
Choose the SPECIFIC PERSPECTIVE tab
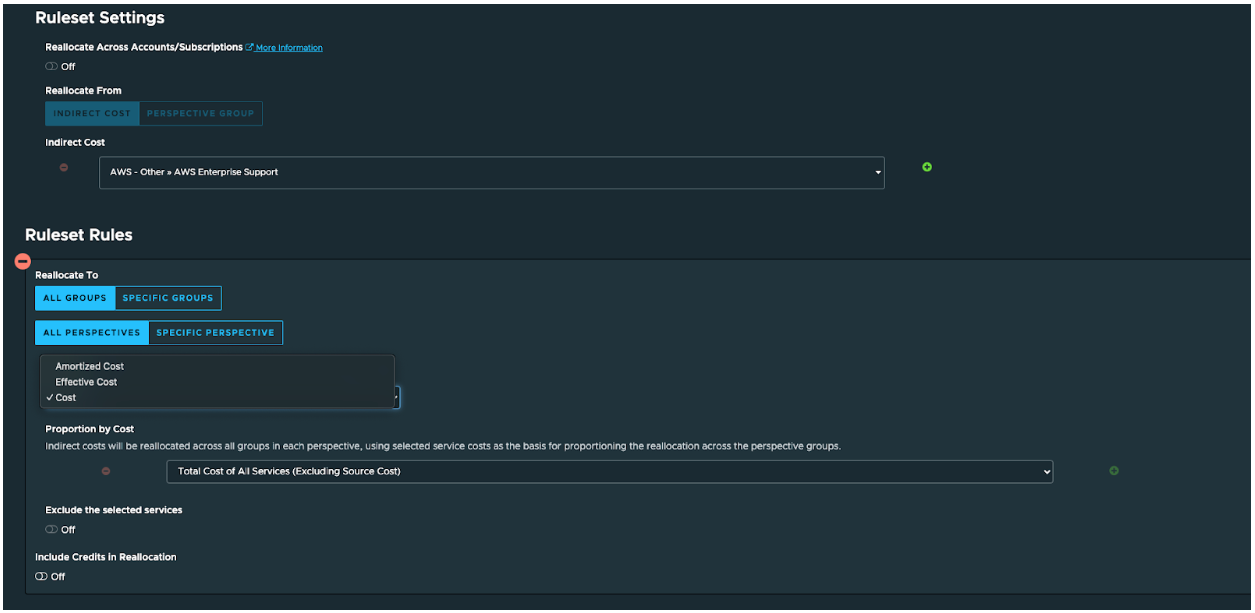(215, 332)
